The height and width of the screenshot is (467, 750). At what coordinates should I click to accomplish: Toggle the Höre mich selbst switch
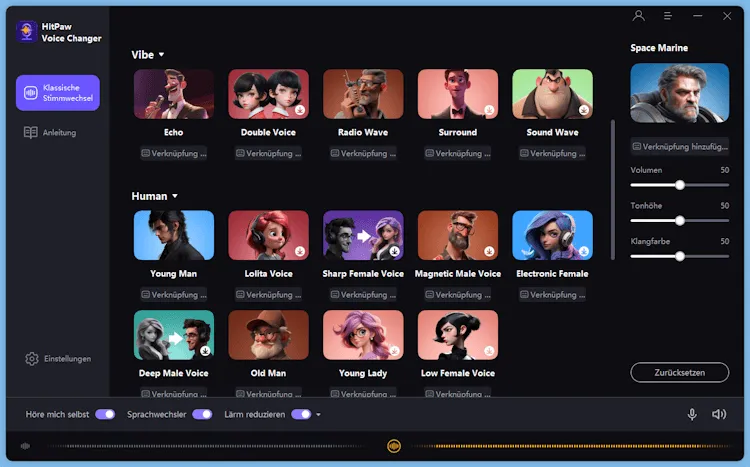[x=105, y=414]
